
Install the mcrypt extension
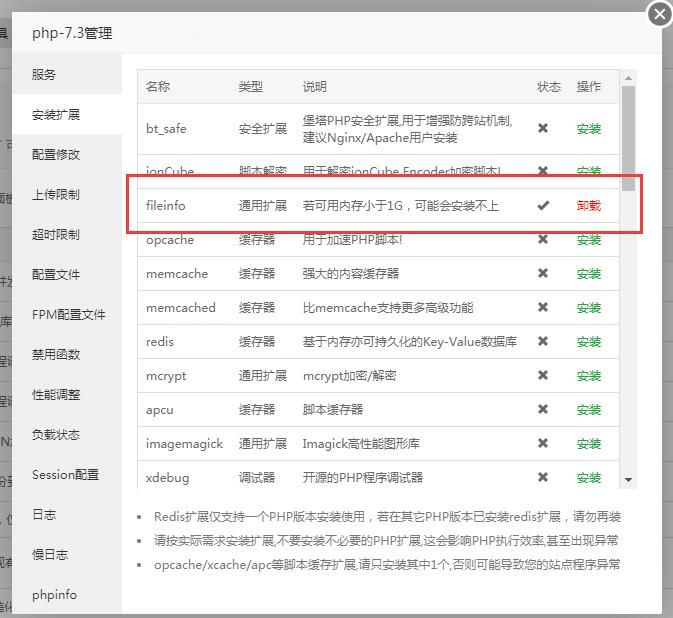(x=589, y=376)
